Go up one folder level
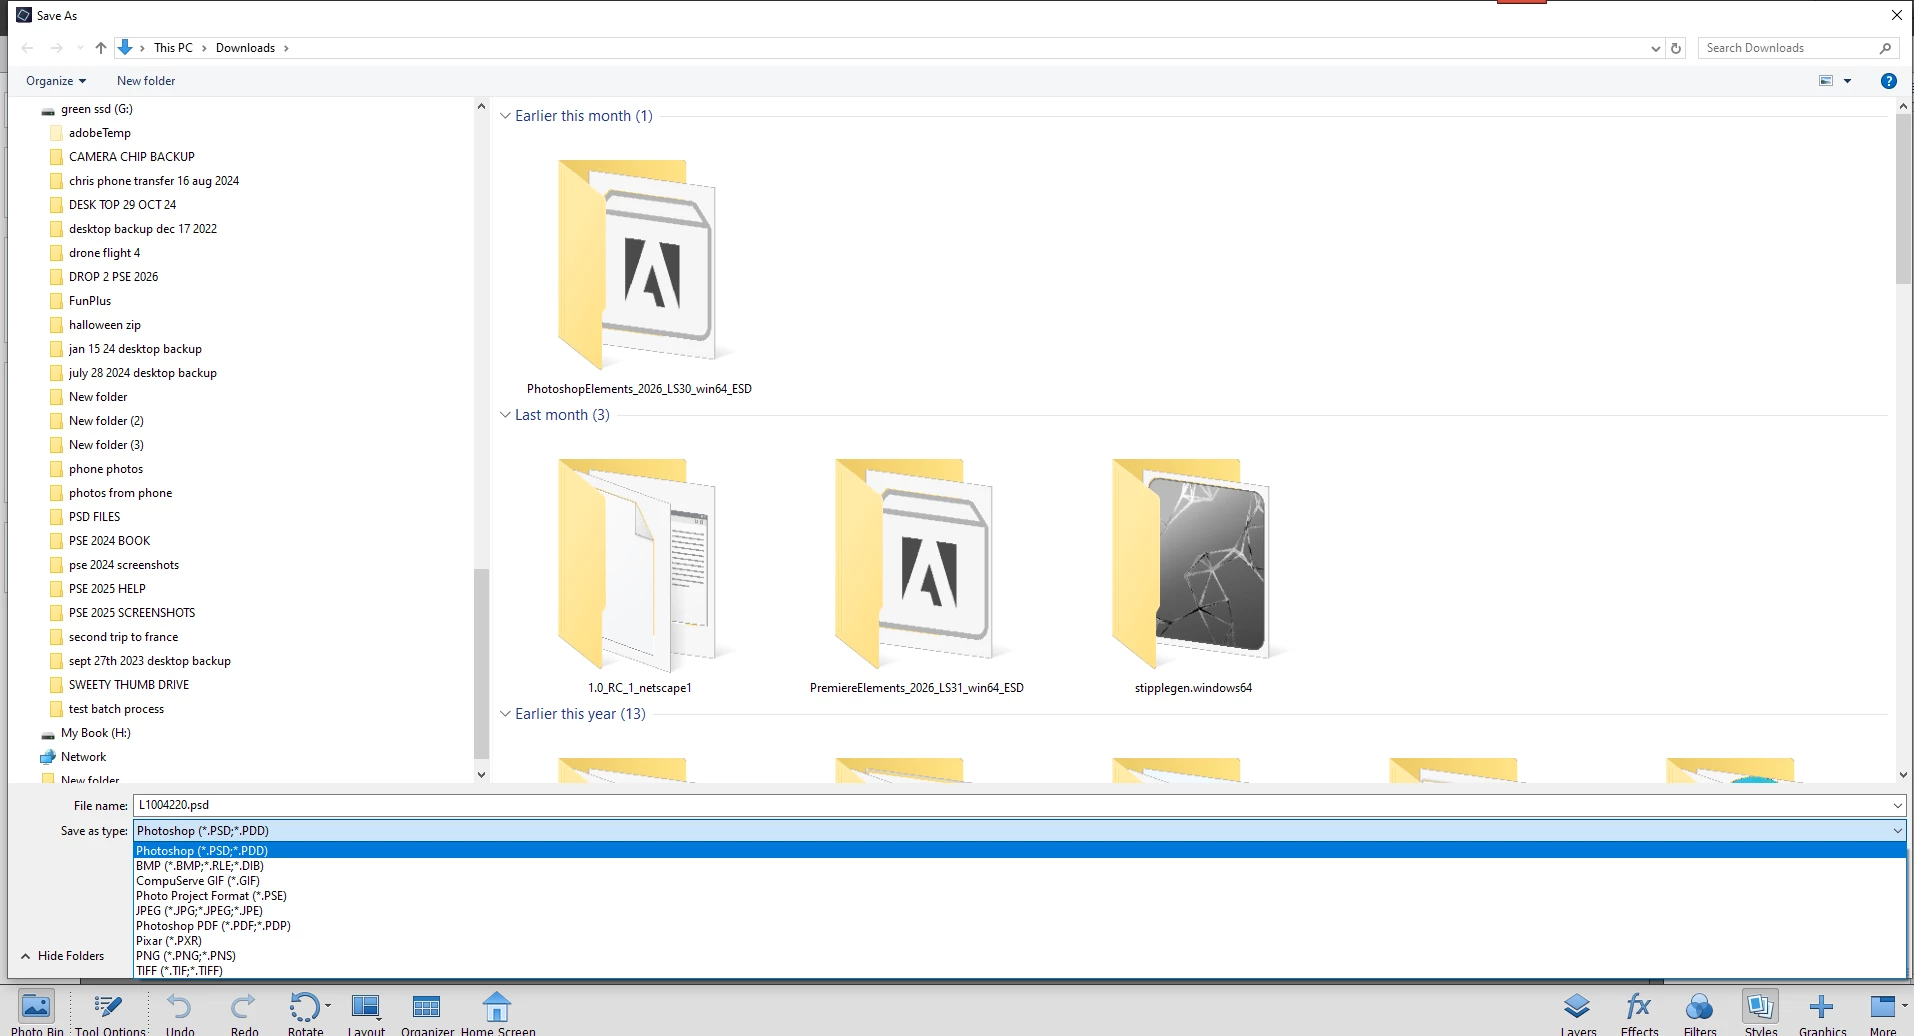This screenshot has width=1914, height=1036. pyautogui.click(x=101, y=48)
